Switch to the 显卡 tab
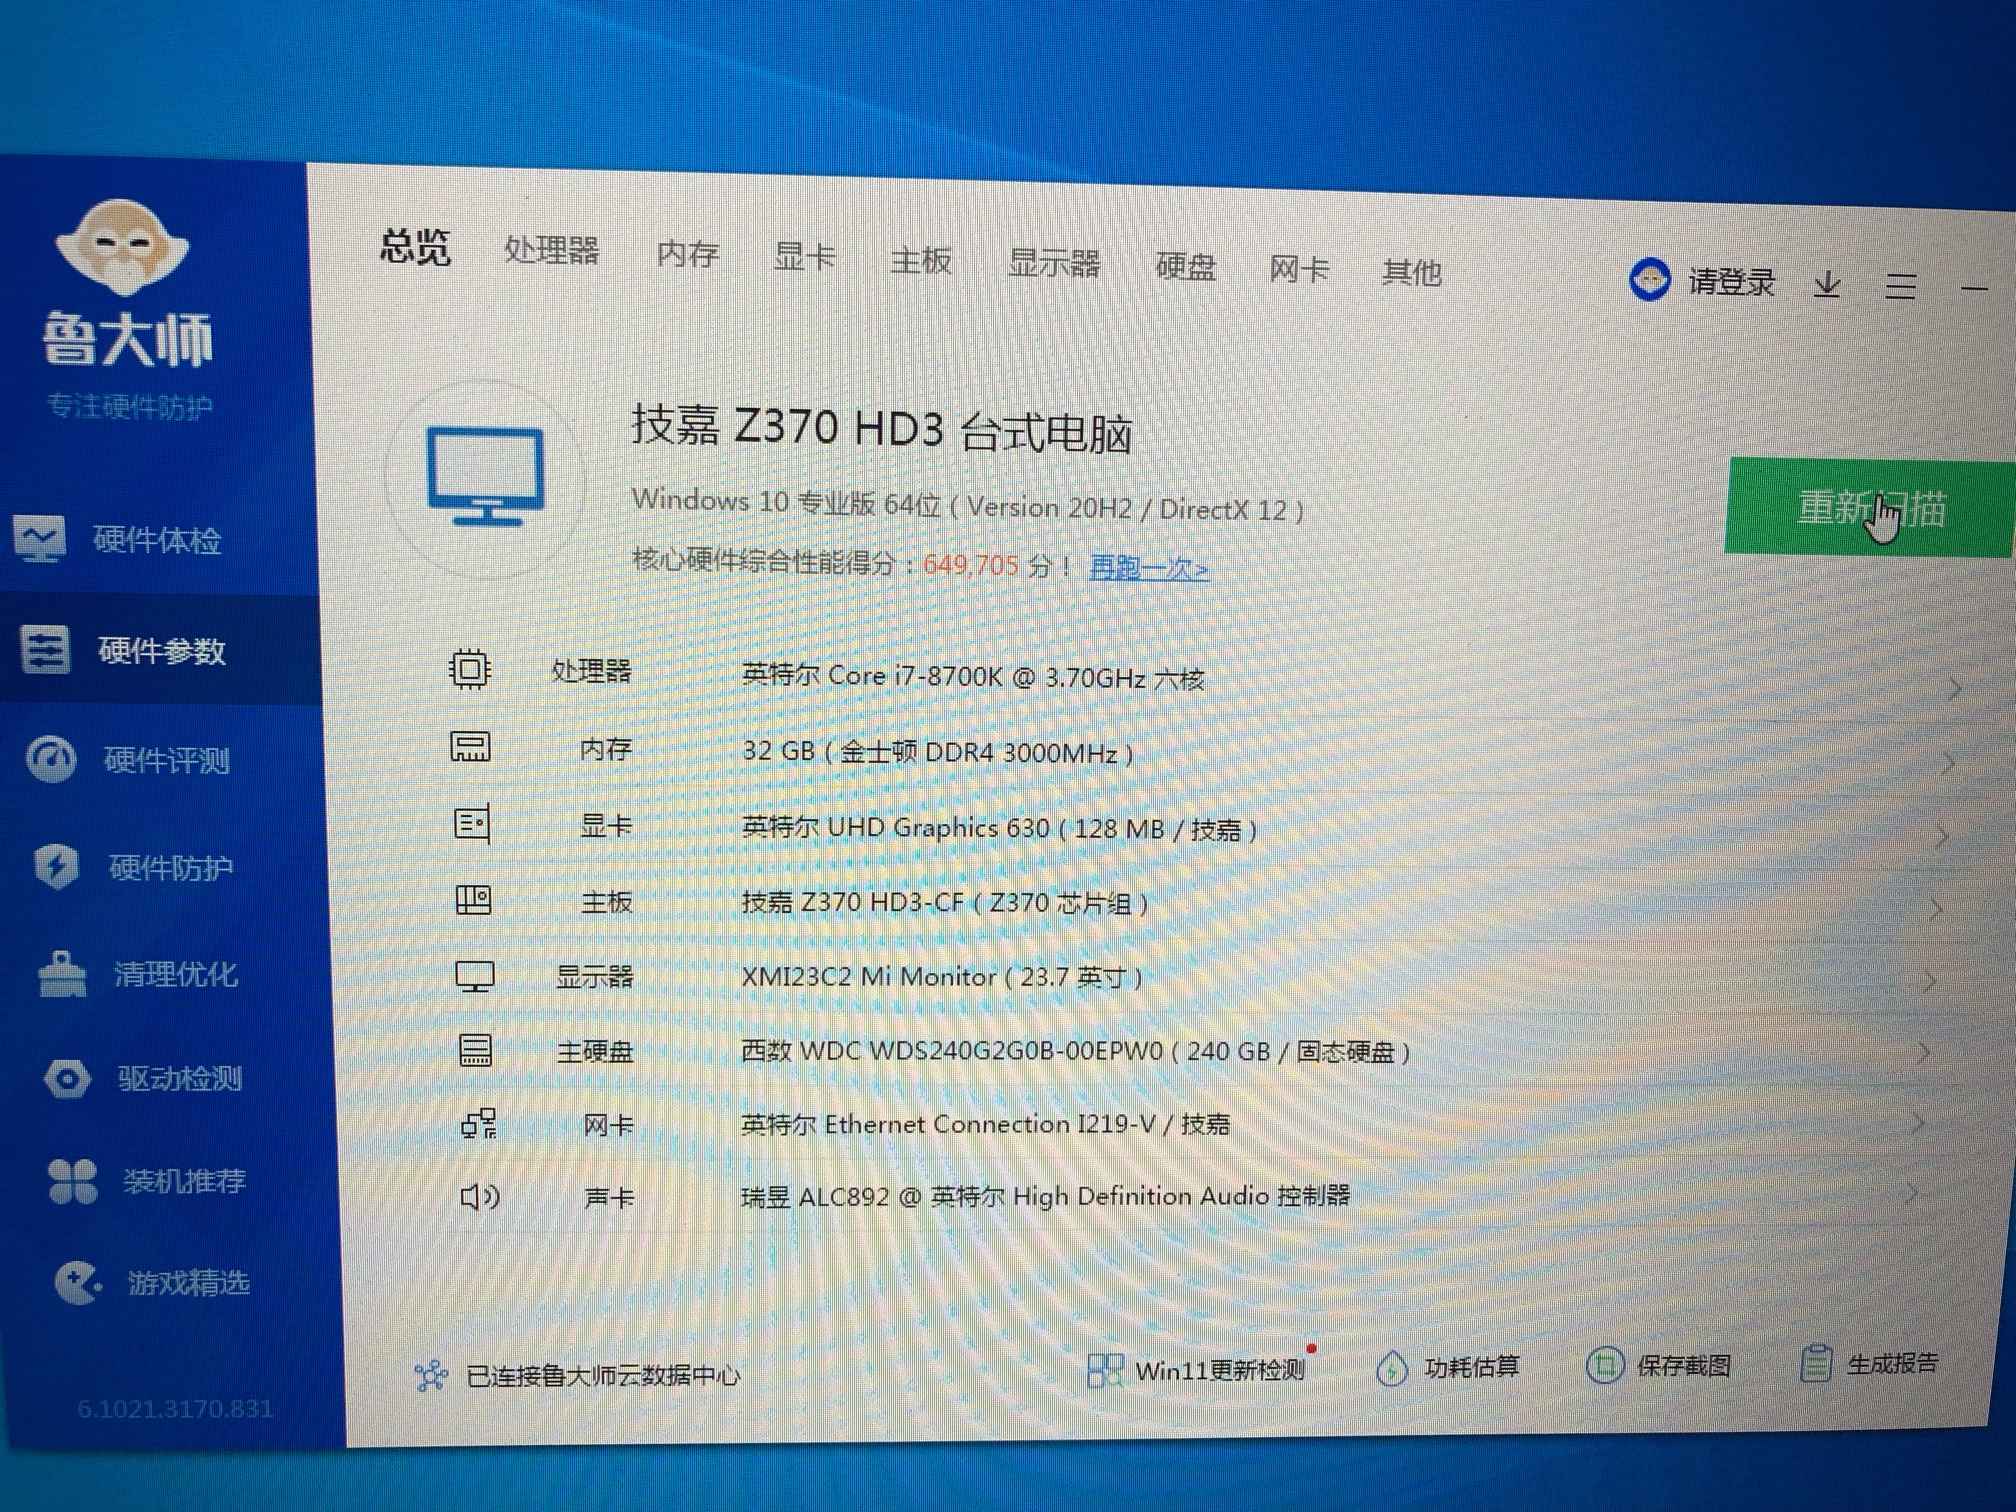The width and height of the screenshot is (2016, 1512). tap(804, 257)
